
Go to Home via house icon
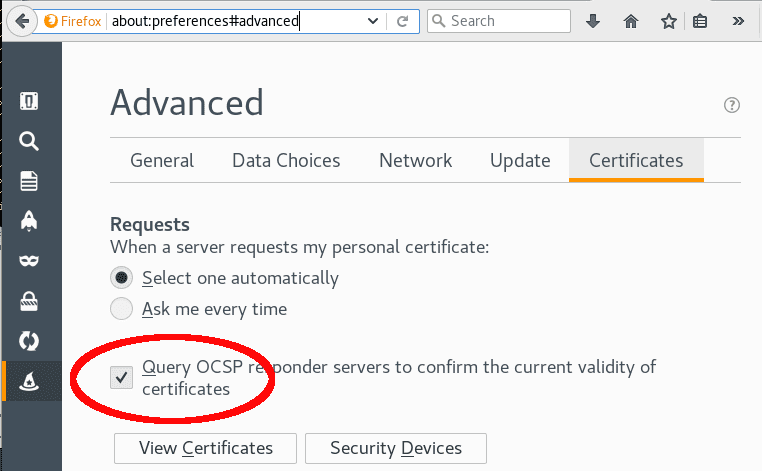631,21
